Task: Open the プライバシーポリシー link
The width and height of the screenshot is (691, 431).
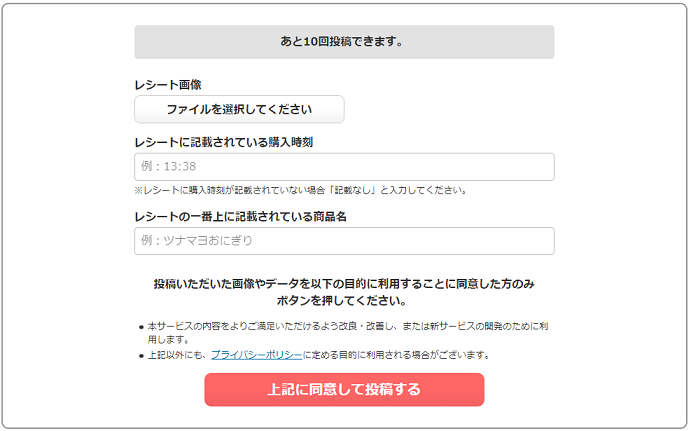Action: tap(256, 355)
